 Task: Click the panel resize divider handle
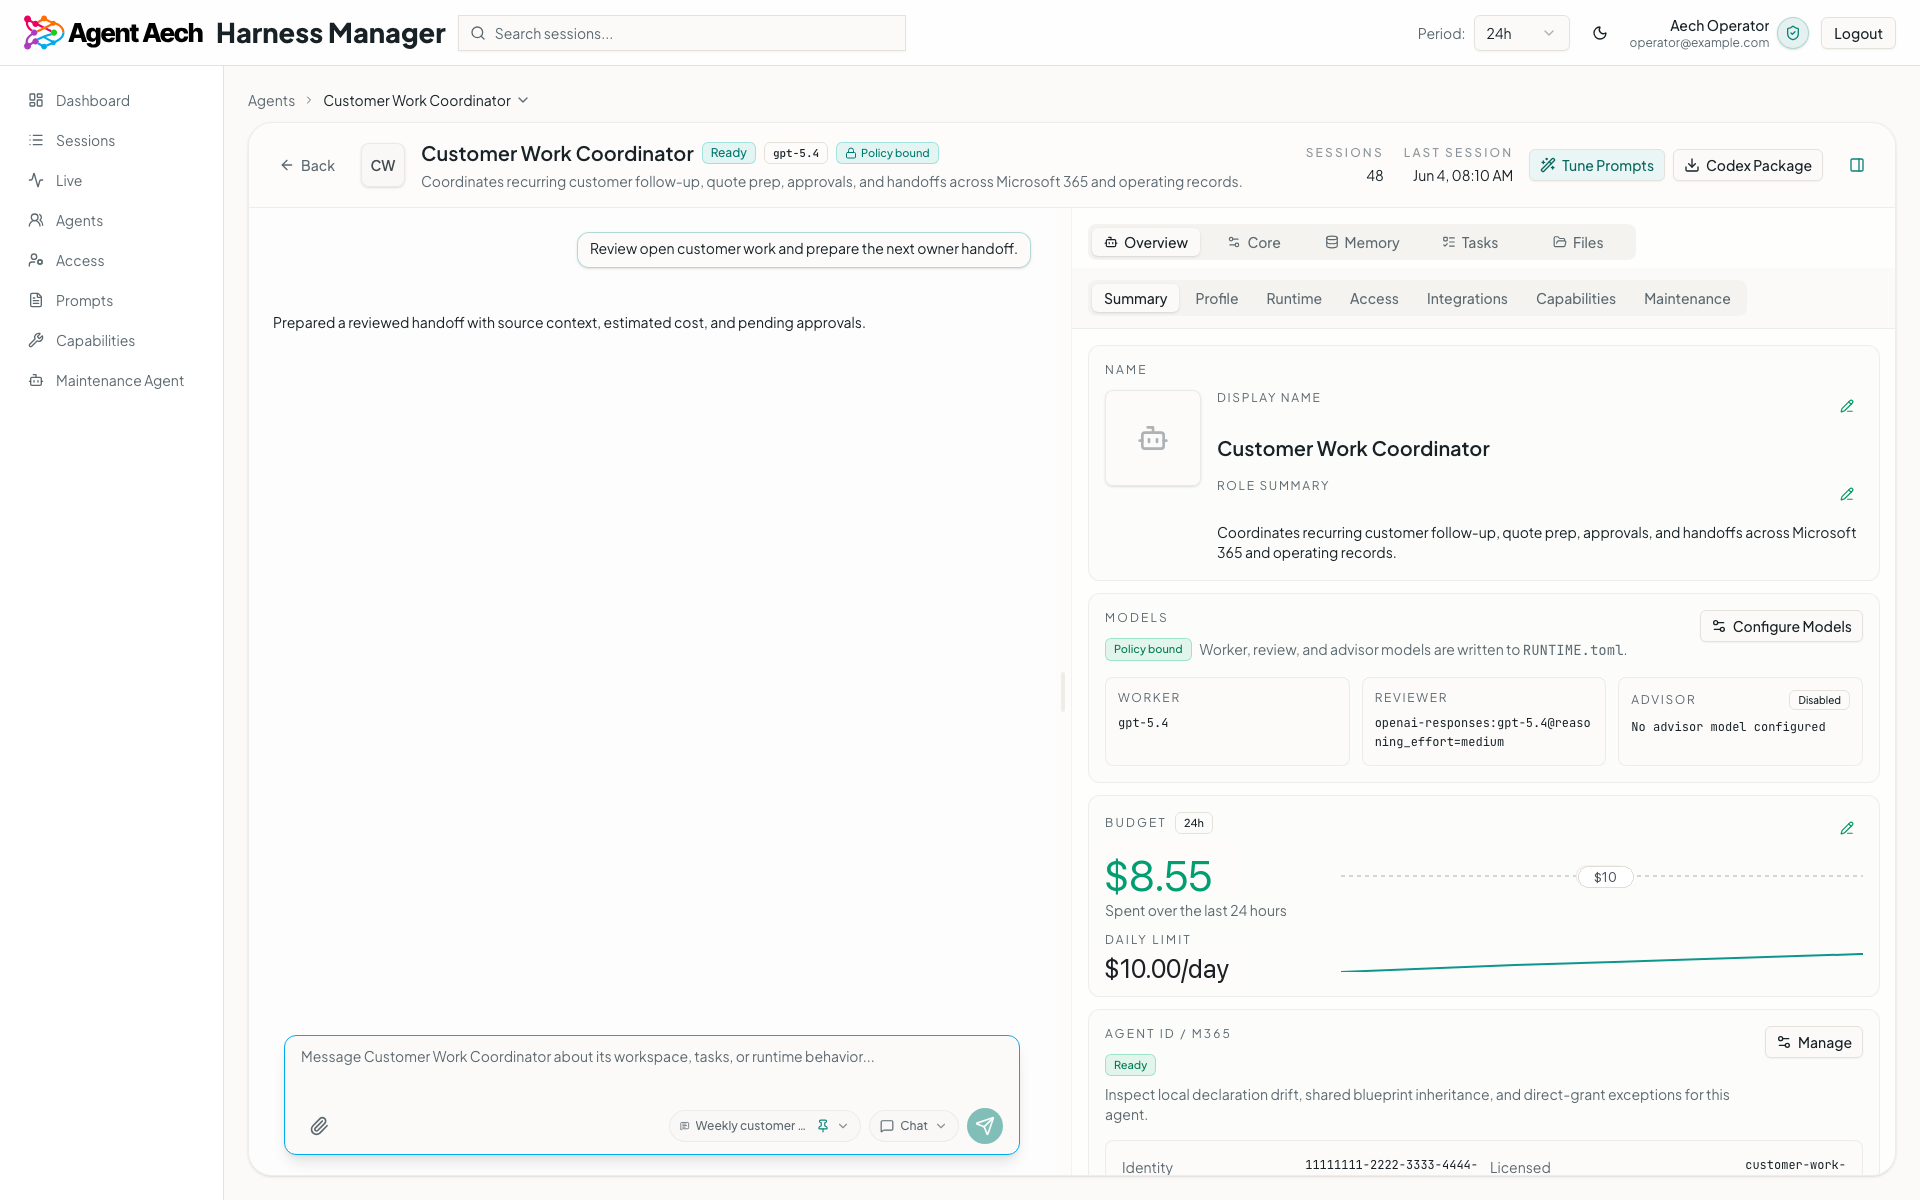[x=1063, y=692]
